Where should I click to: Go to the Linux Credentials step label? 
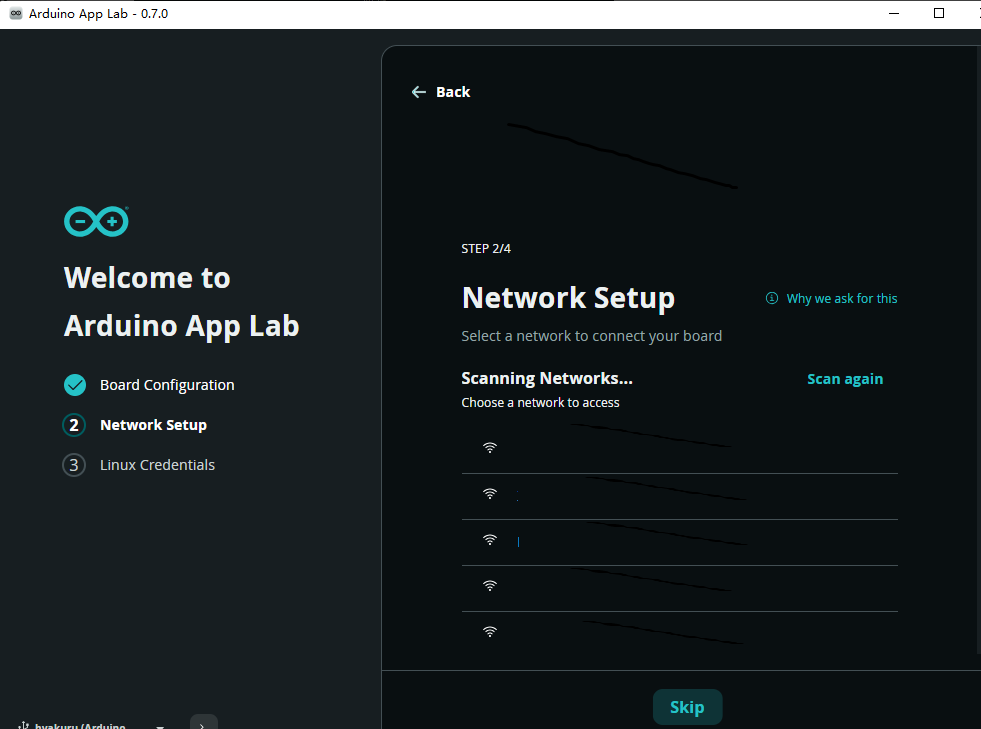(158, 465)
